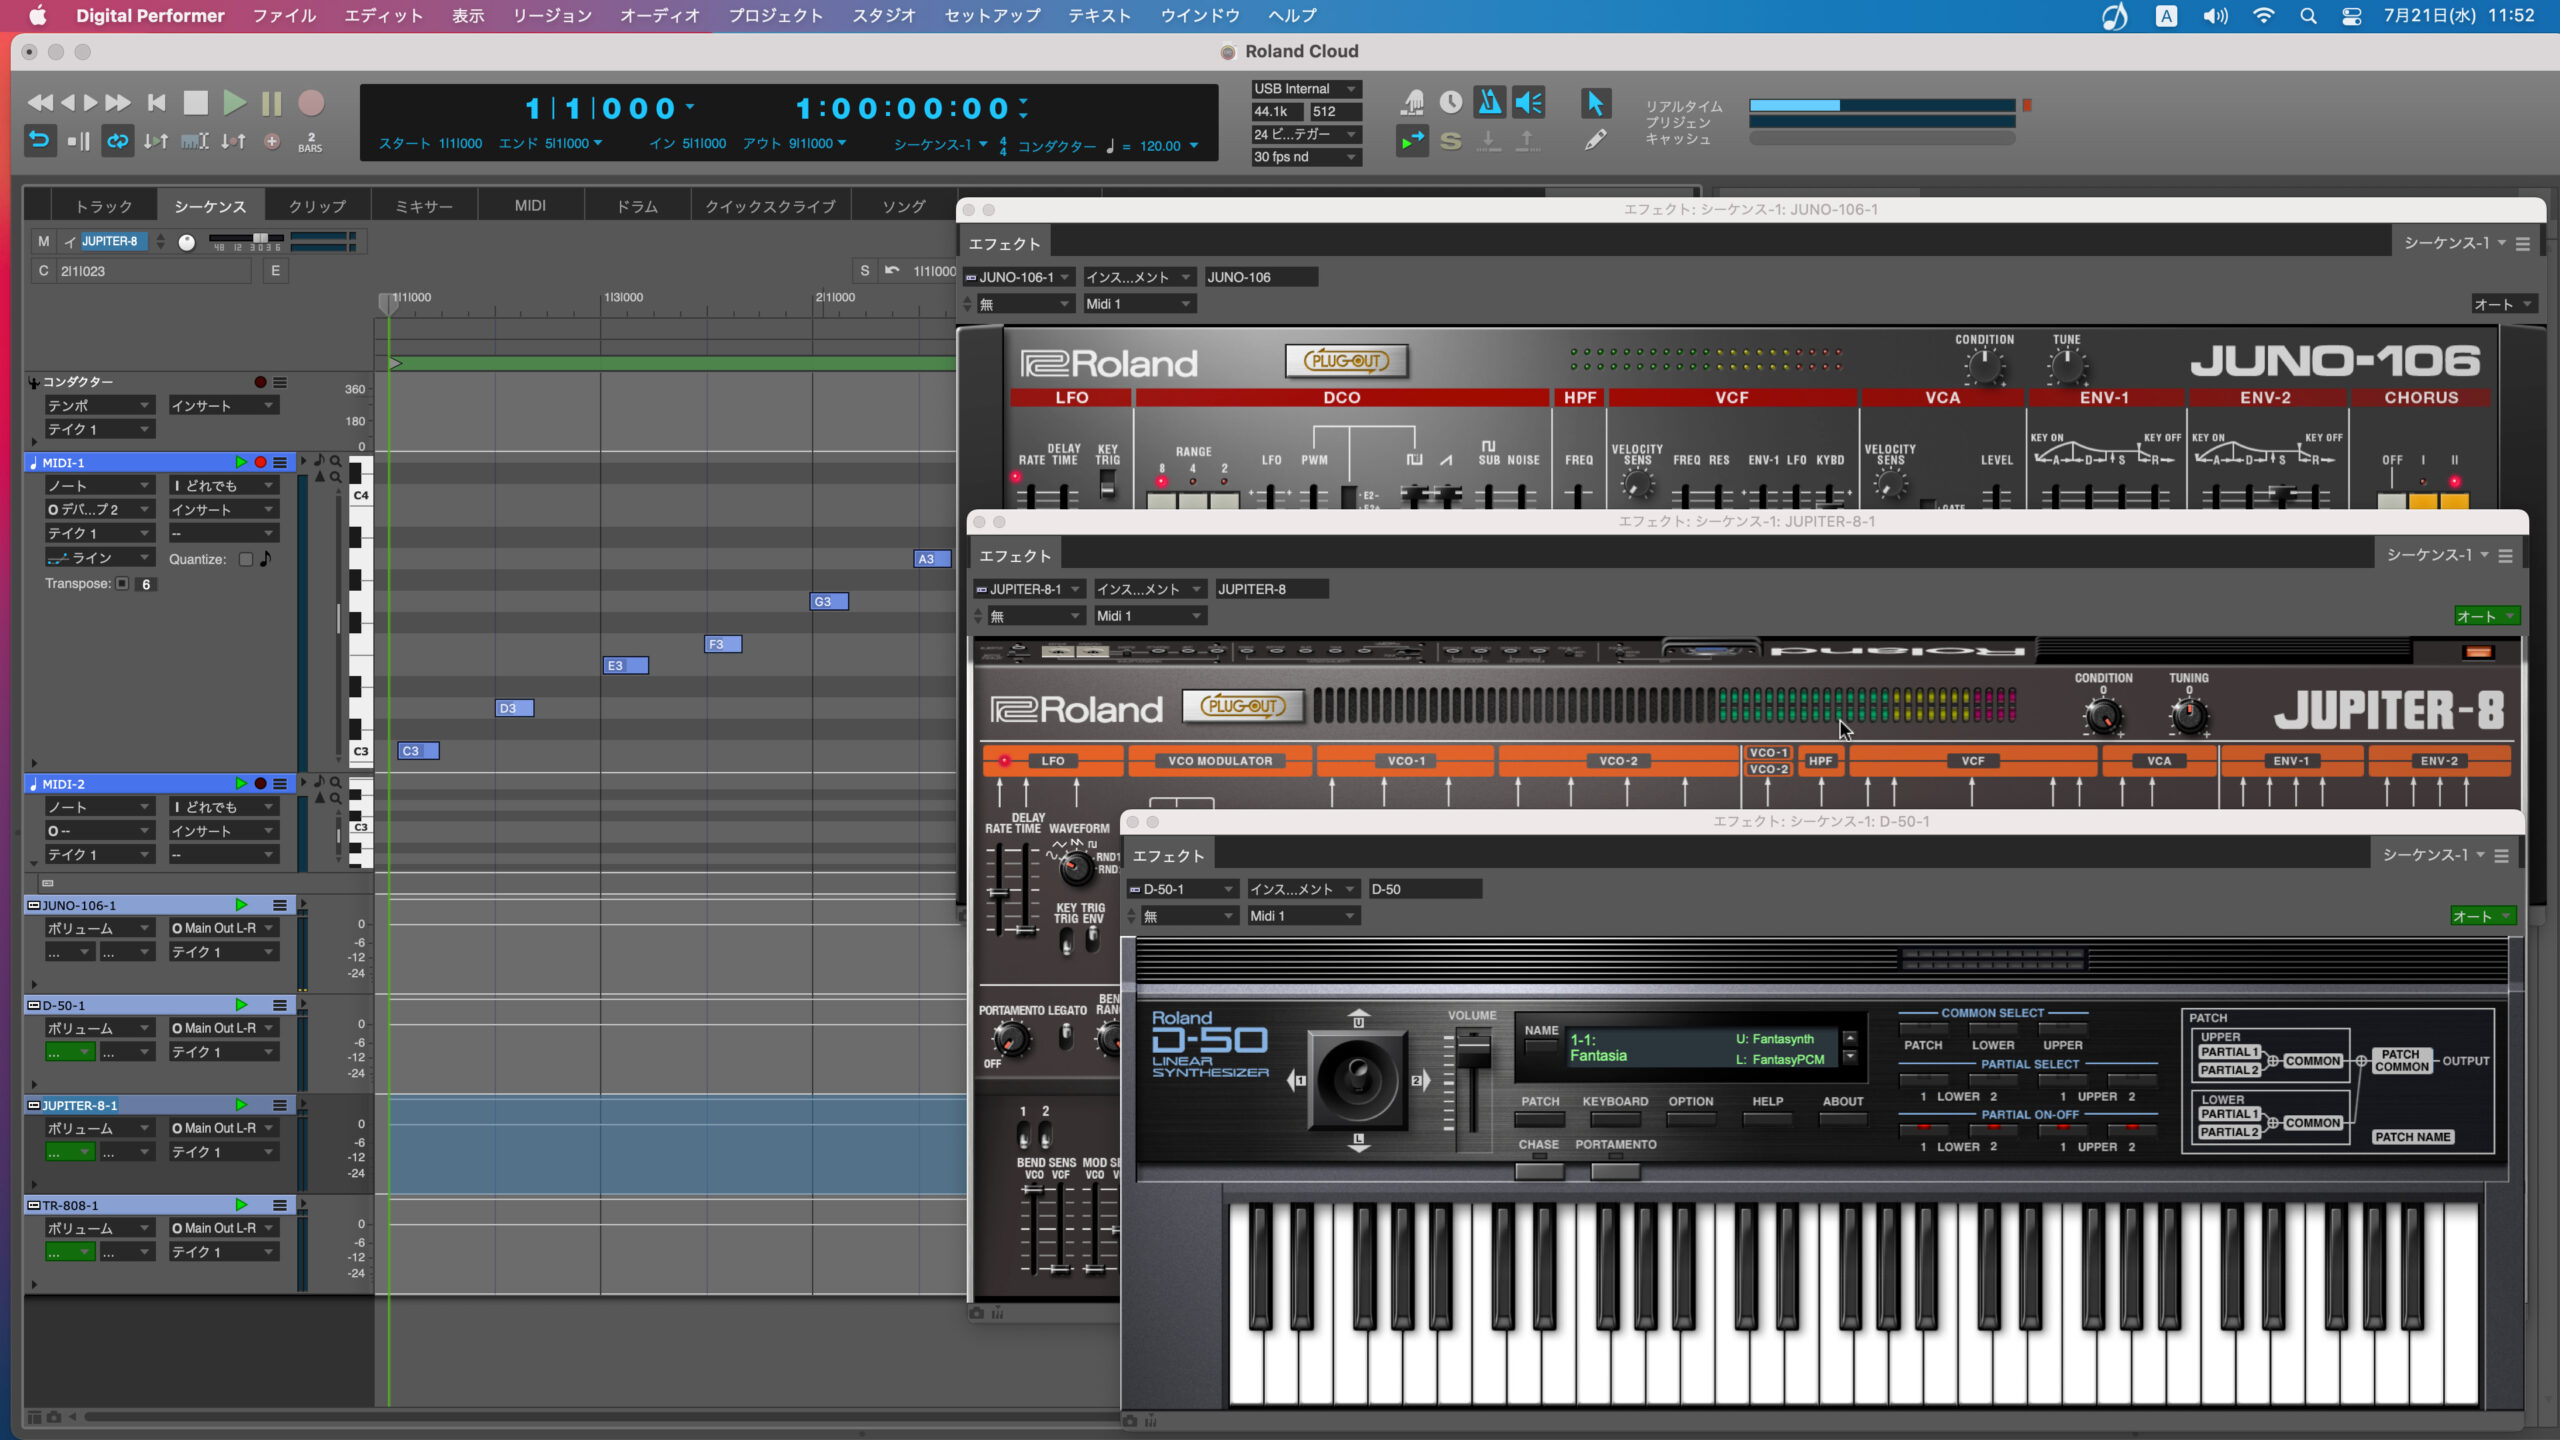Viewport: 2560px width, 1440px height.
Task: Toggle the memory cycle loop button
Action: click(x=117, y=141)
